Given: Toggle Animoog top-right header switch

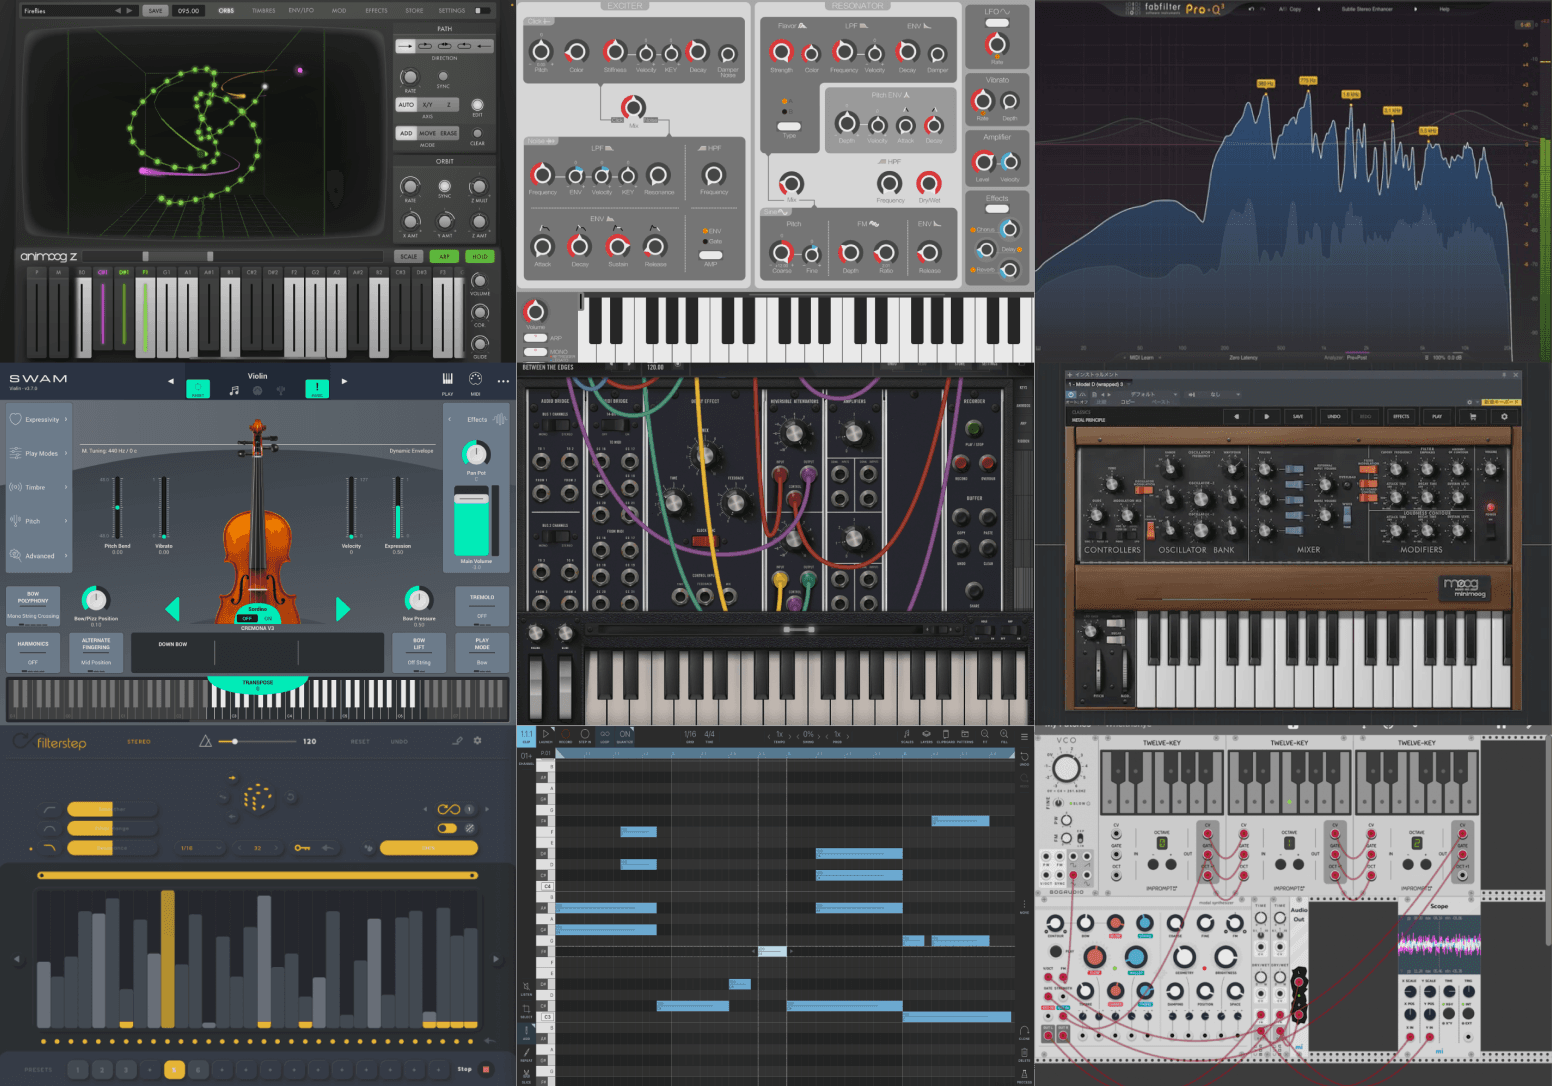Looking at the screenshot, I should 481,10.
